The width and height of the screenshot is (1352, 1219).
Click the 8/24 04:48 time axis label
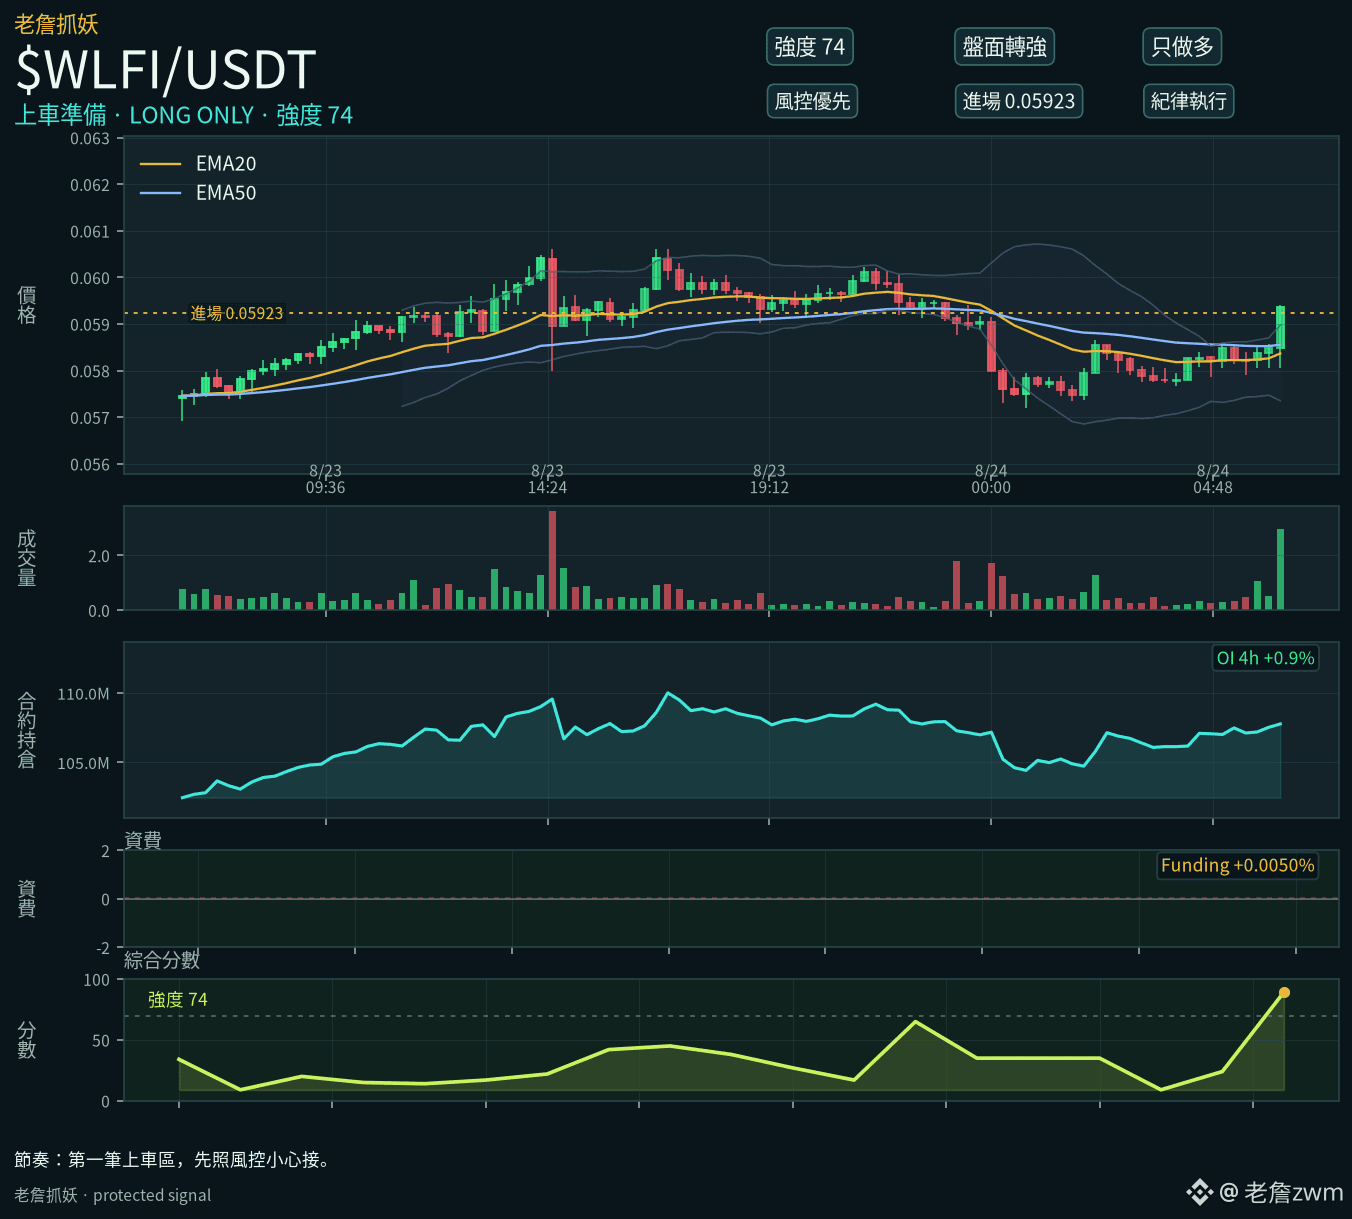click(1213, 479)
